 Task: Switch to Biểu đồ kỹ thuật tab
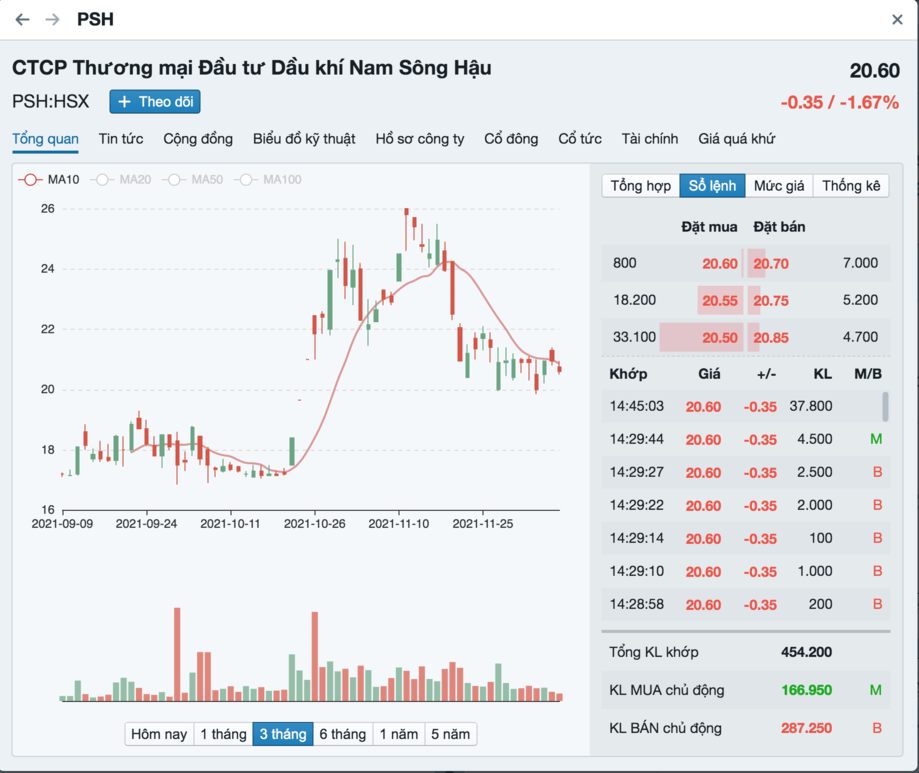pyautogui.click(x=304, y=139)
